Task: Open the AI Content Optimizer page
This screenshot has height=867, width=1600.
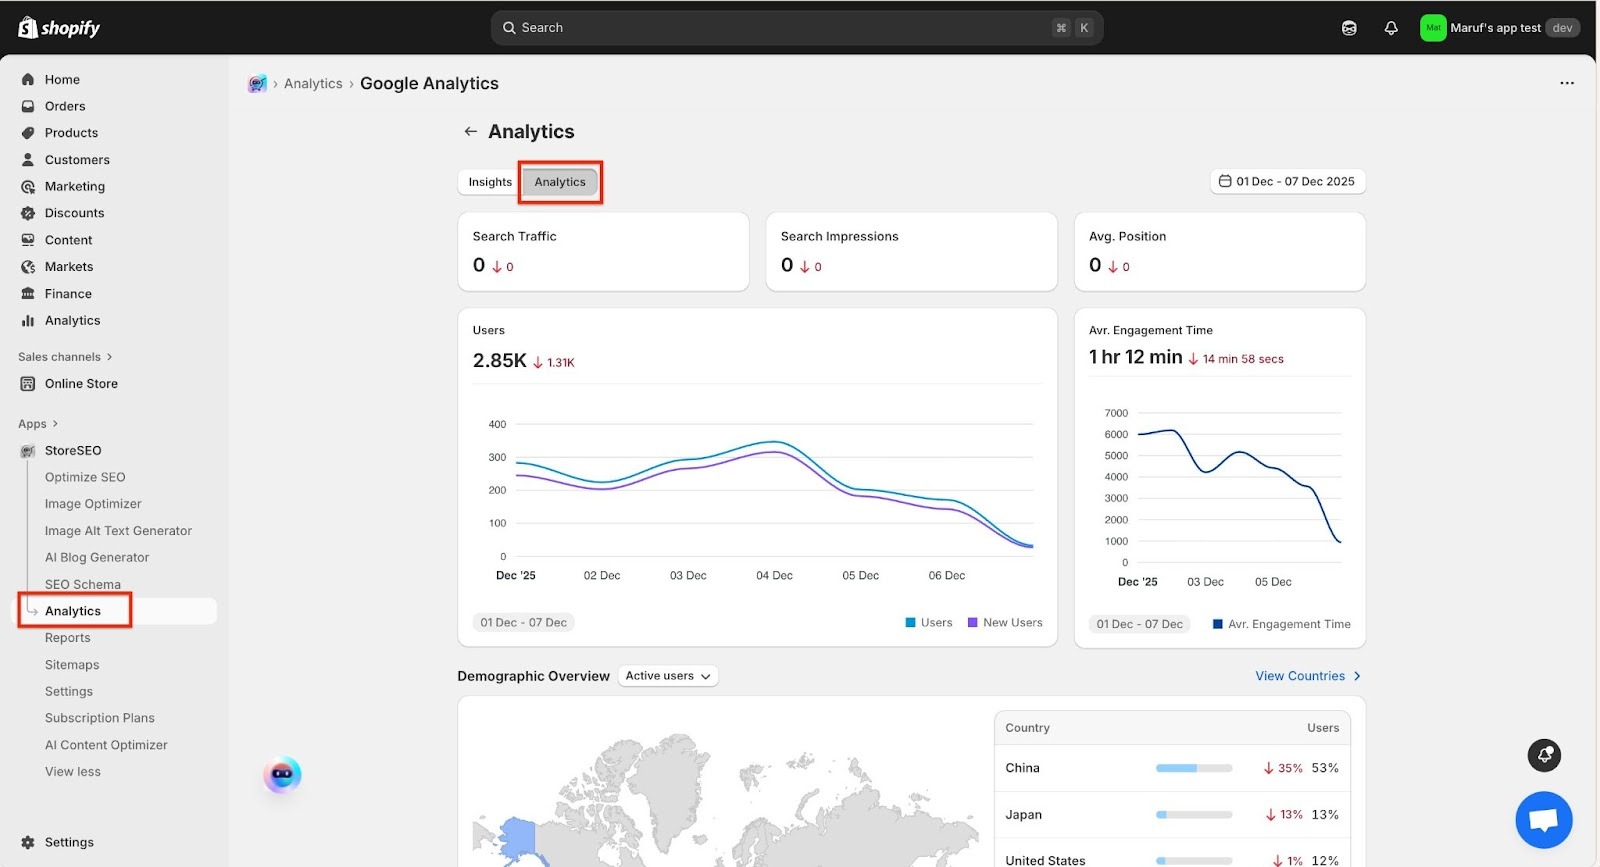Action: coord(106,745)
